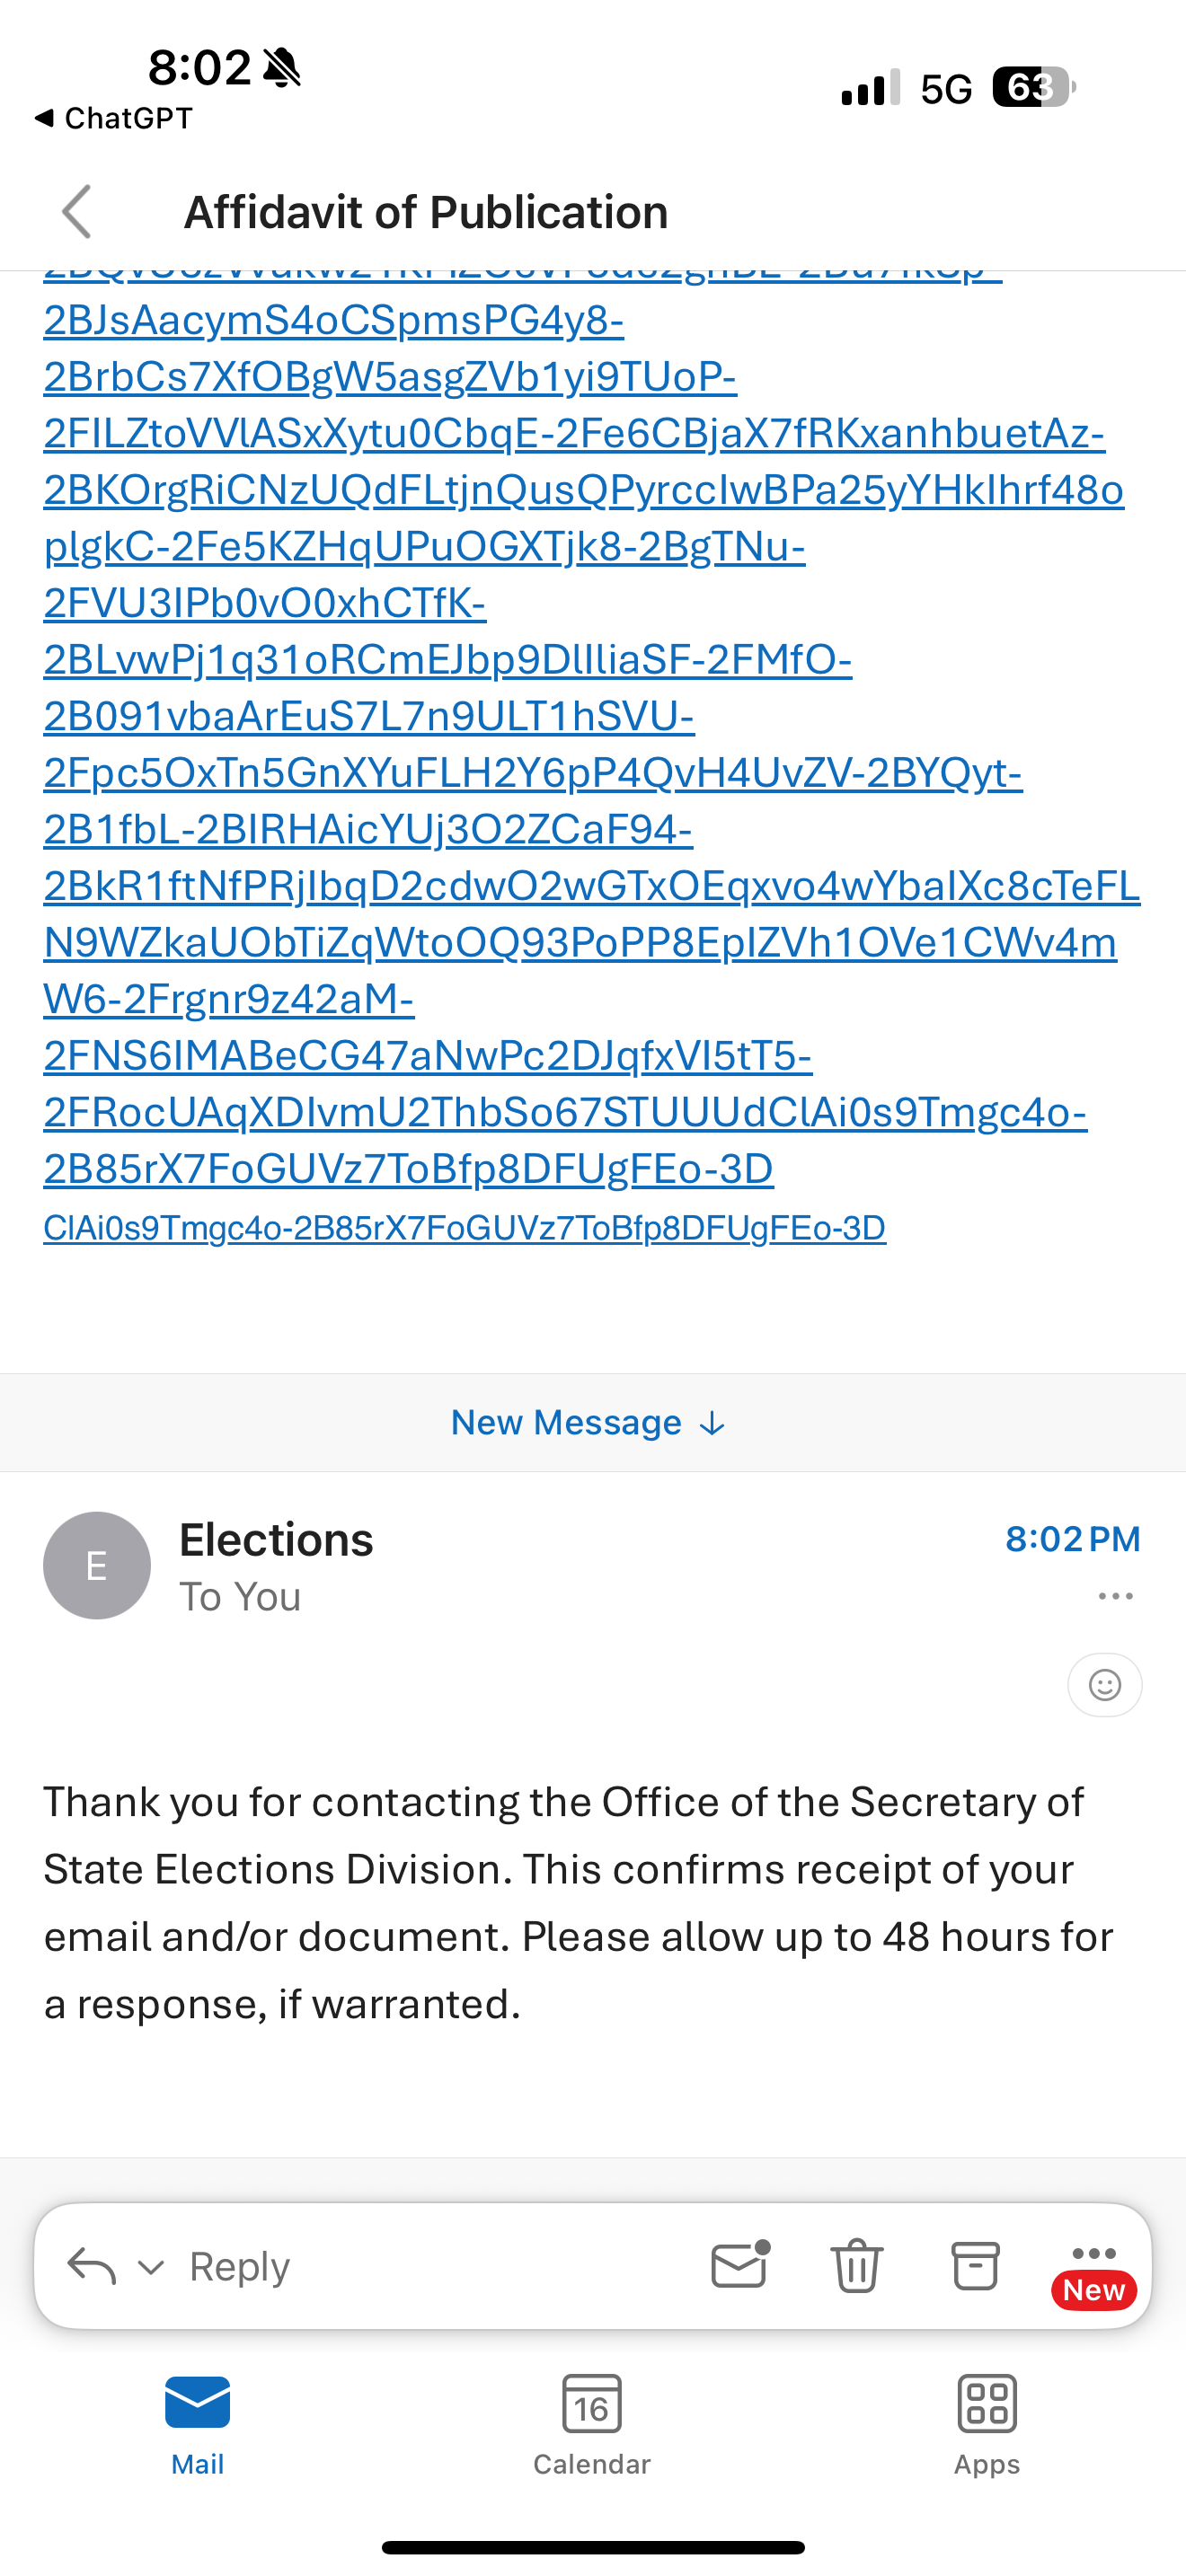Archive this email message

975,2266
